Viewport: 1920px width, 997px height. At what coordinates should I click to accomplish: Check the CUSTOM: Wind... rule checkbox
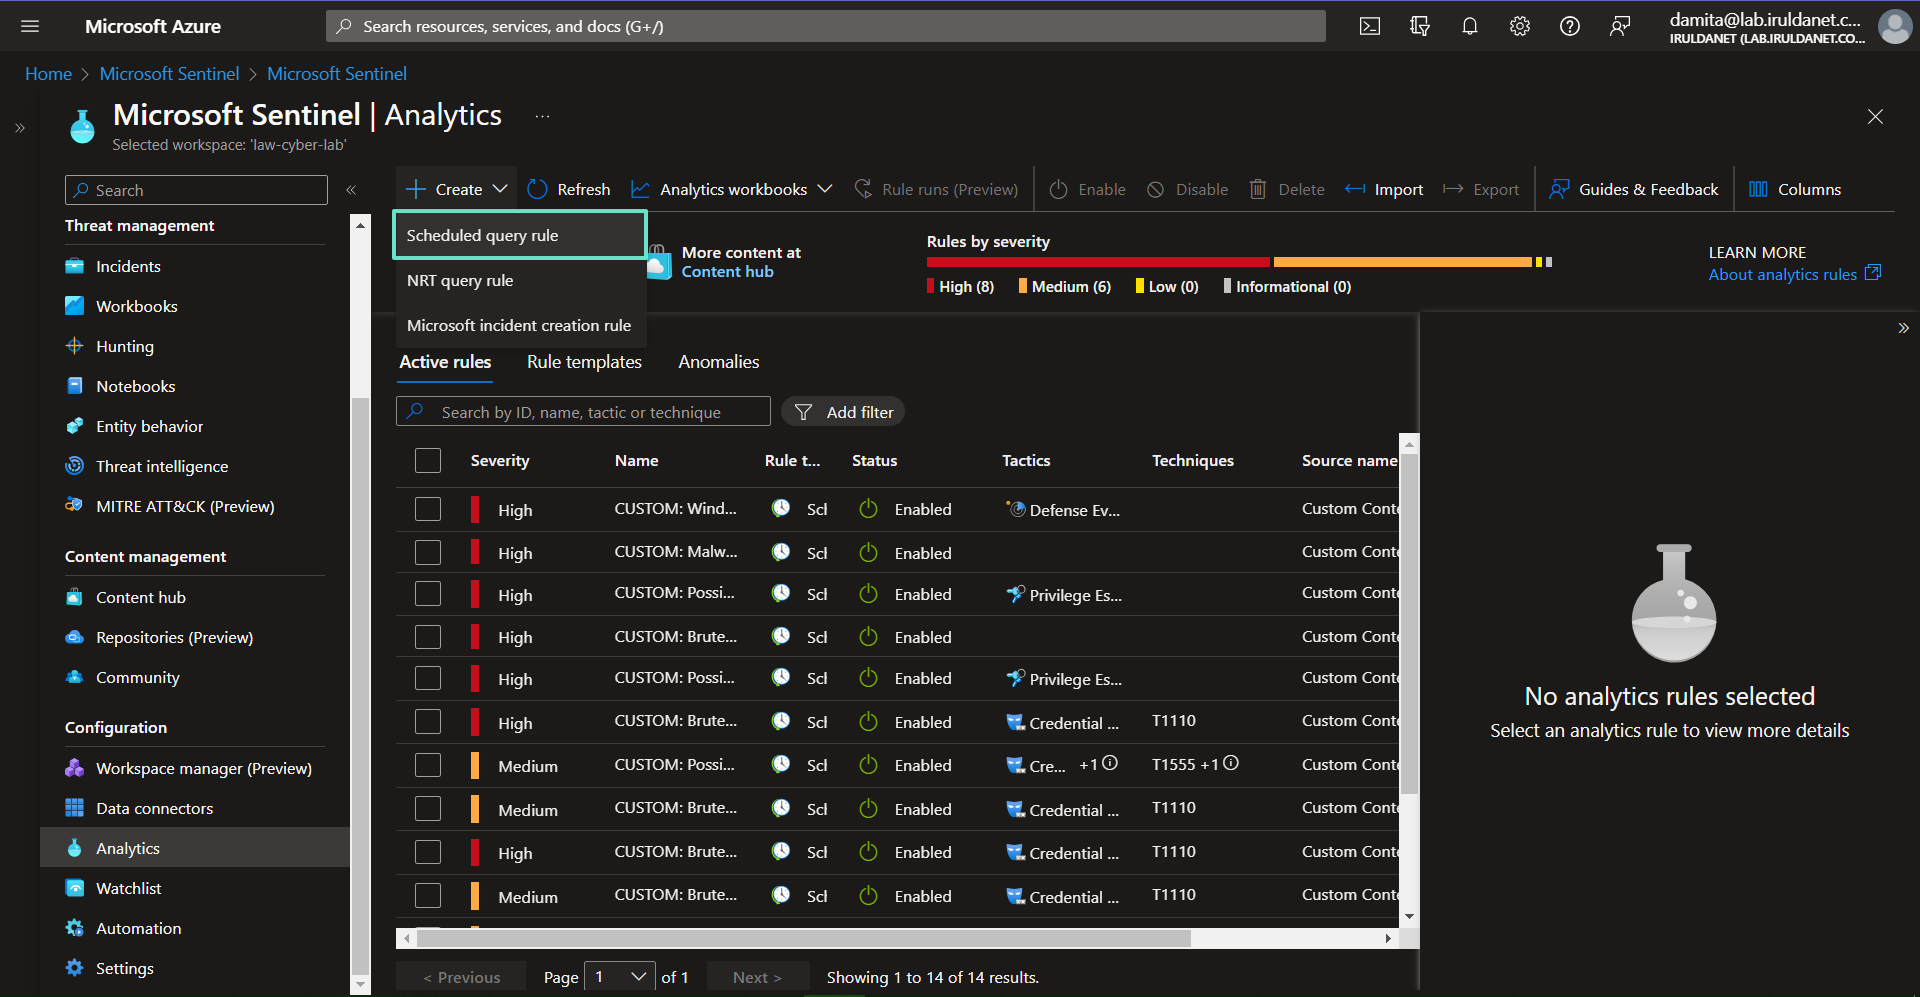point(428,509)
